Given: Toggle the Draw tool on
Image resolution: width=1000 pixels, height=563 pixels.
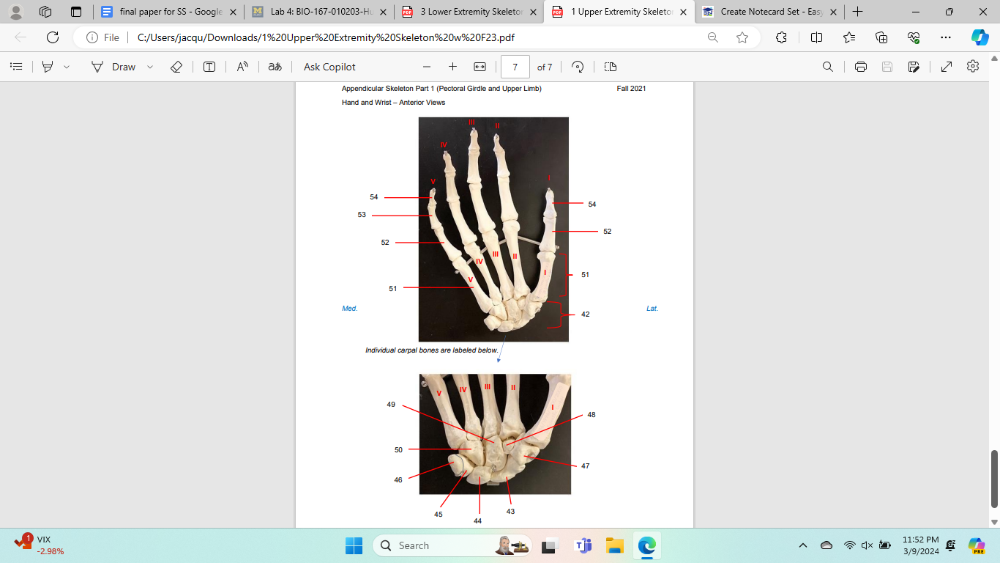Looking at the screenshot, I should click(x=114, y=67).
